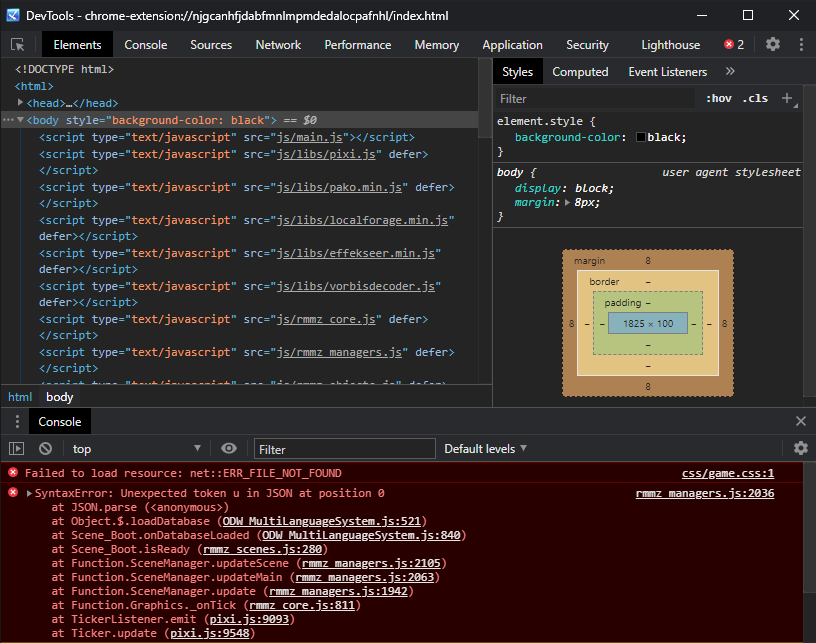The image size is (816, 643).
Task: Open the rmmz_managers.js:2063 link
Action: [x=364, y=577]
